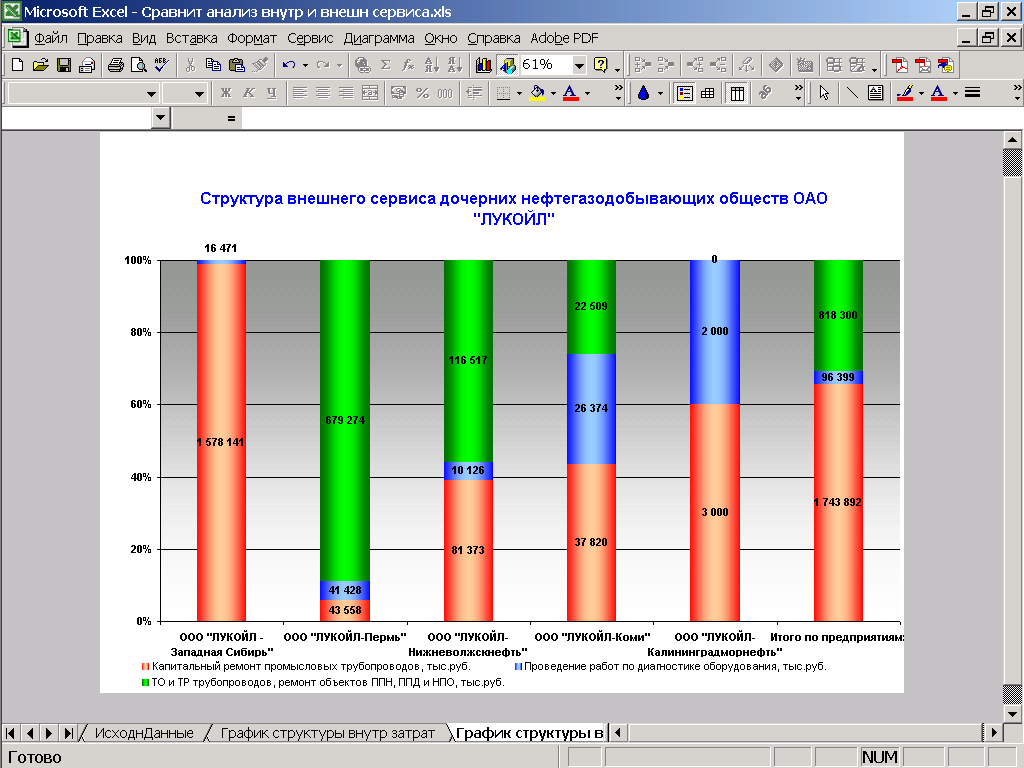Pick the Line drawing tool

[852, 93]
